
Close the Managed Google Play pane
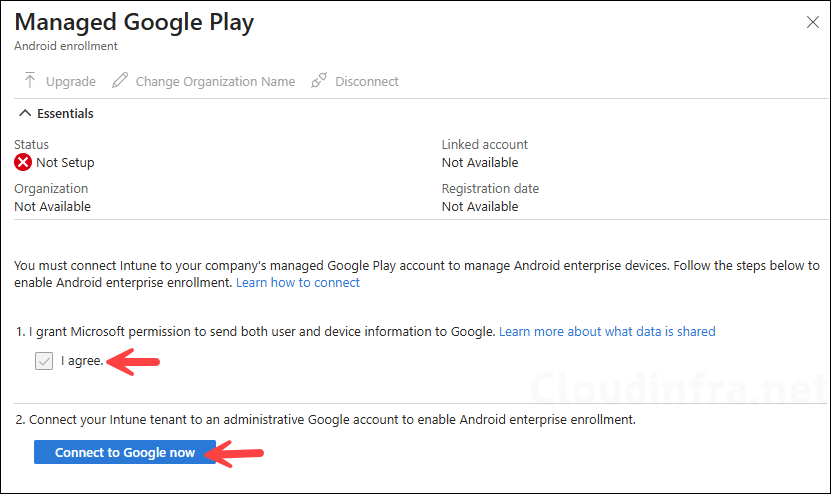812,22
